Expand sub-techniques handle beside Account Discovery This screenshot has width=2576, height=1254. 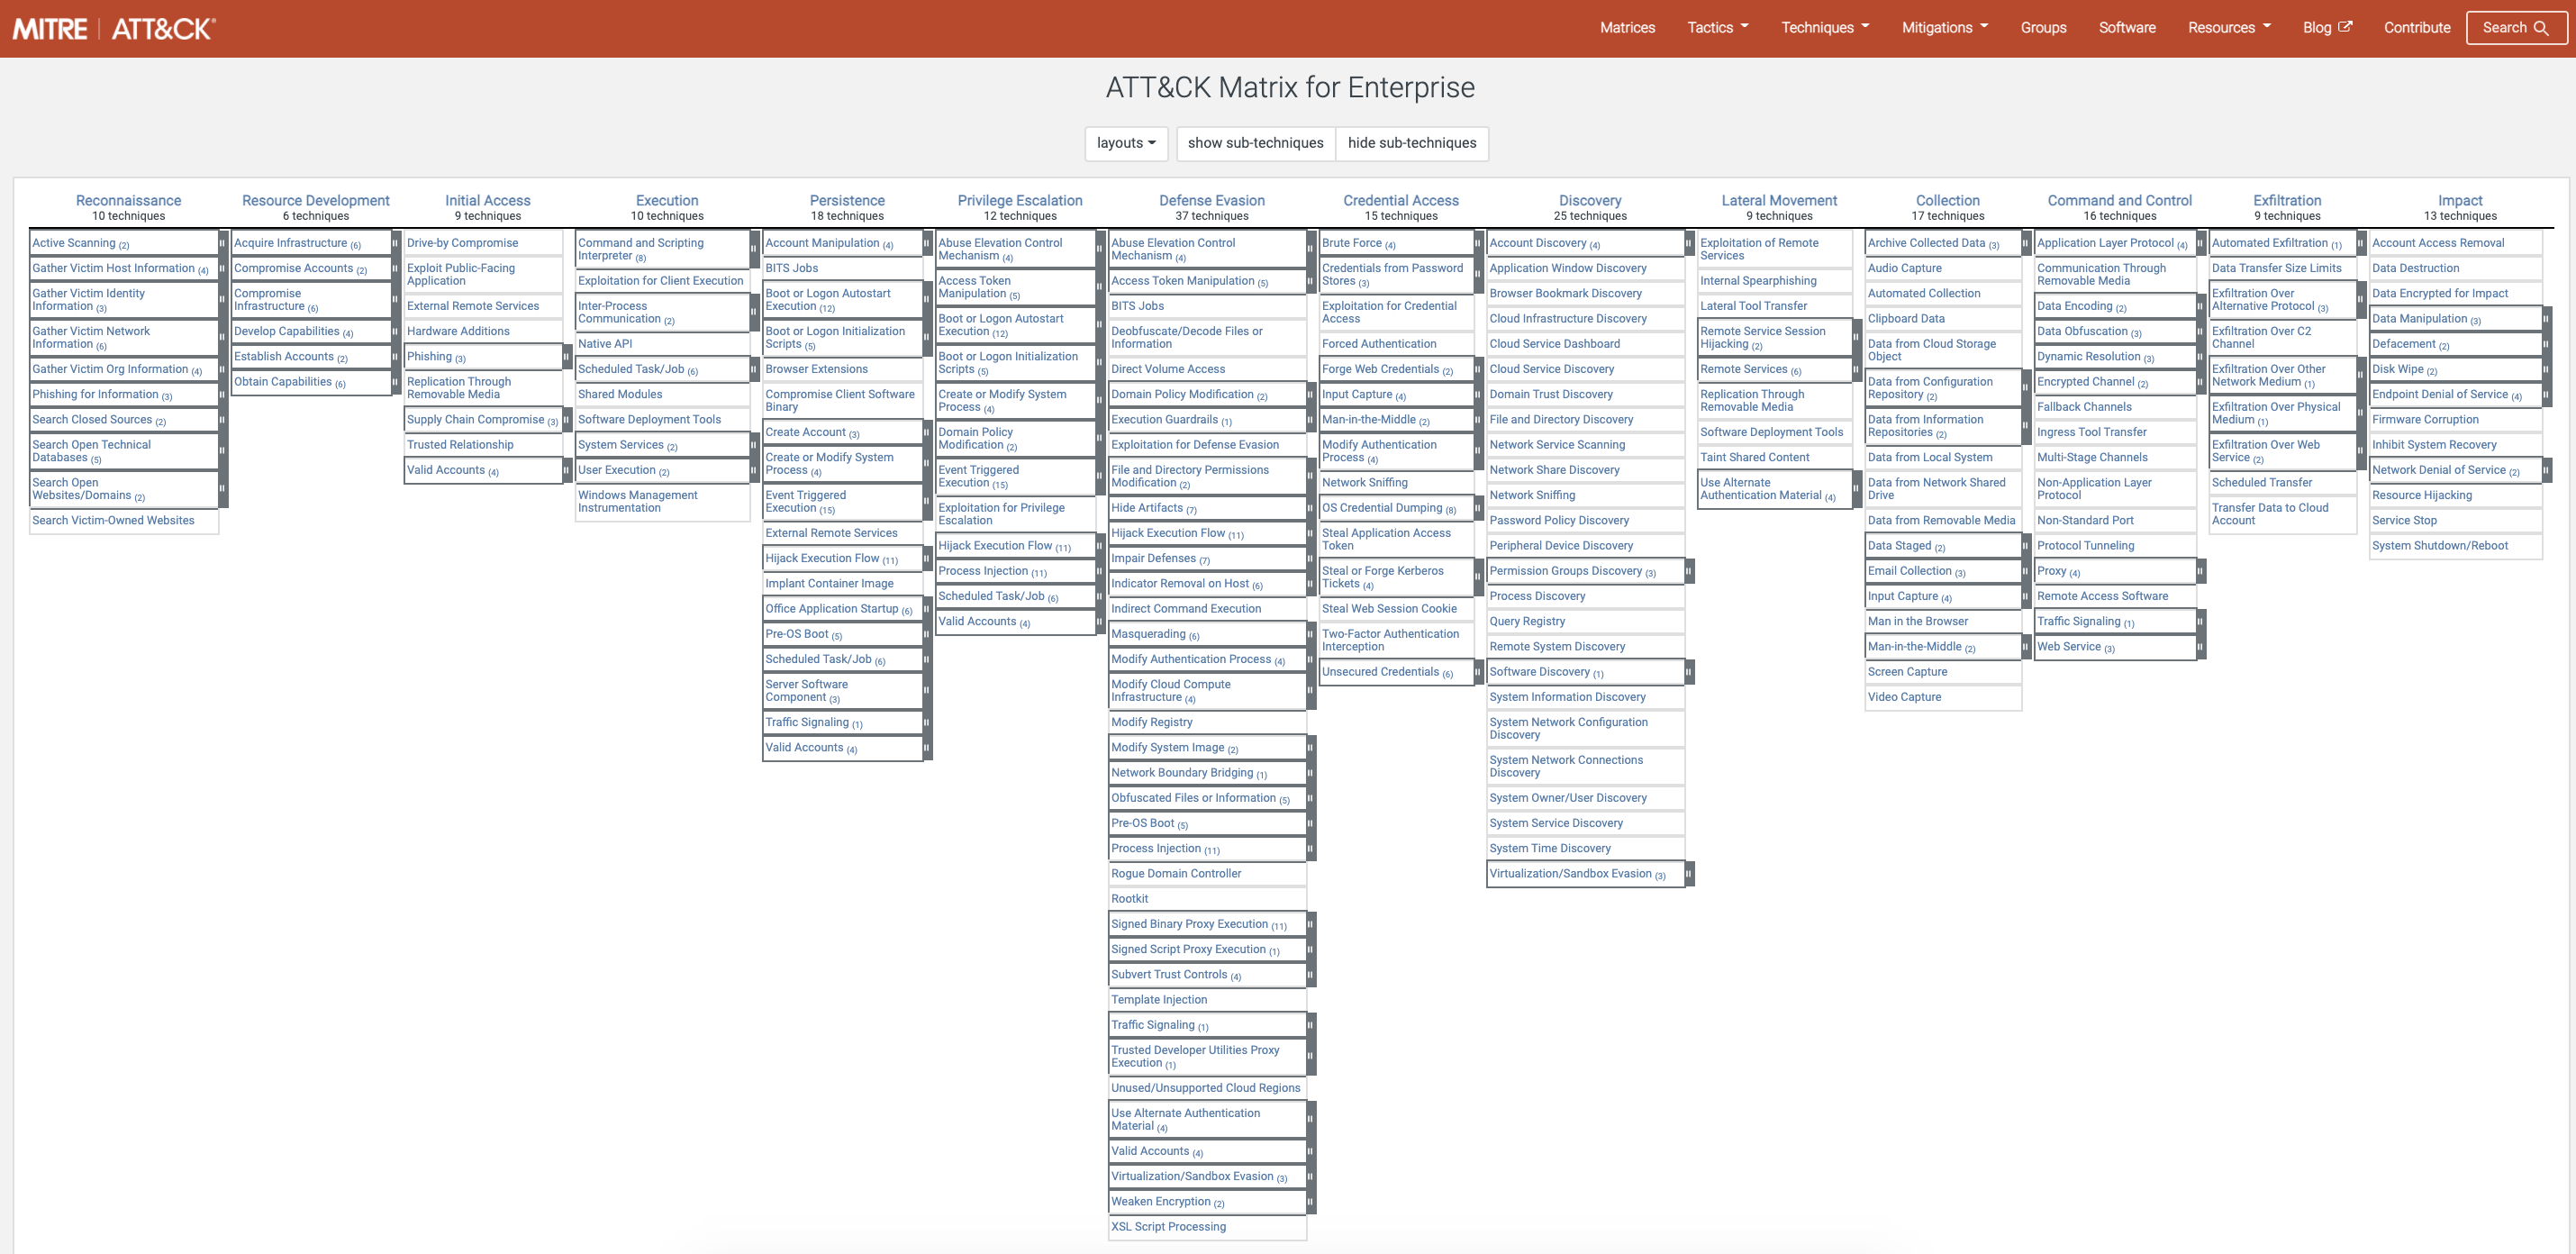pos(1689,243)
